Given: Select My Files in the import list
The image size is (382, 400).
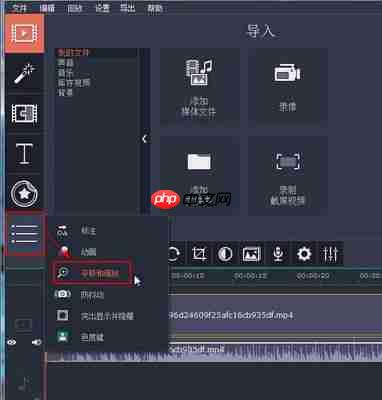Looking at the screenshot, I should click(x=74, y=53).
